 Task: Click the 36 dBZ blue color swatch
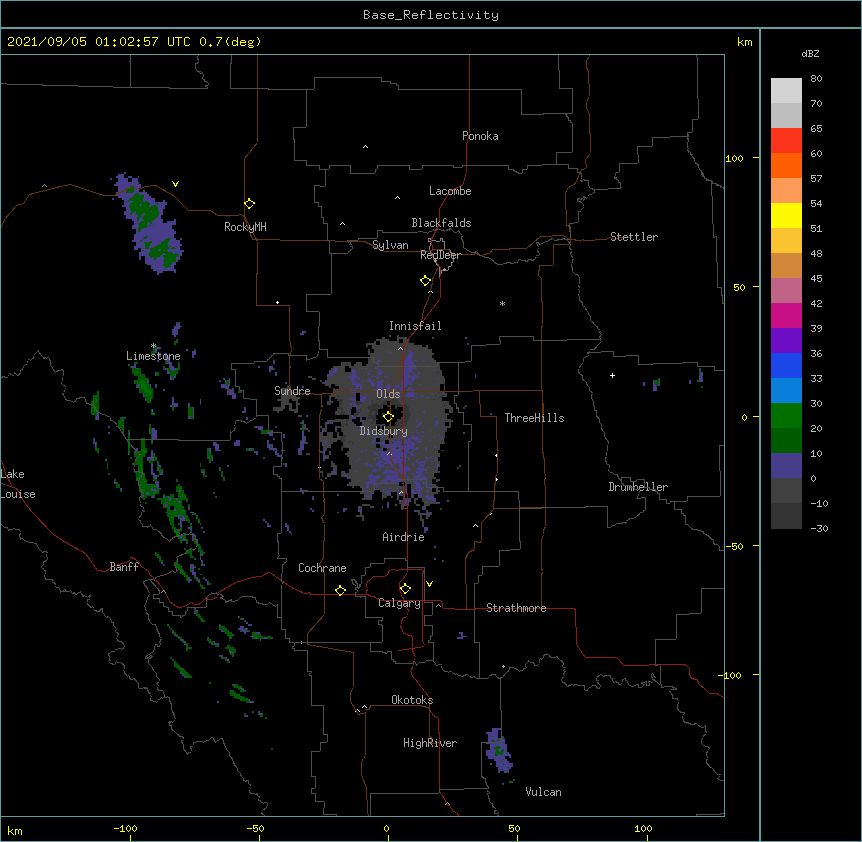pos(786,365)
